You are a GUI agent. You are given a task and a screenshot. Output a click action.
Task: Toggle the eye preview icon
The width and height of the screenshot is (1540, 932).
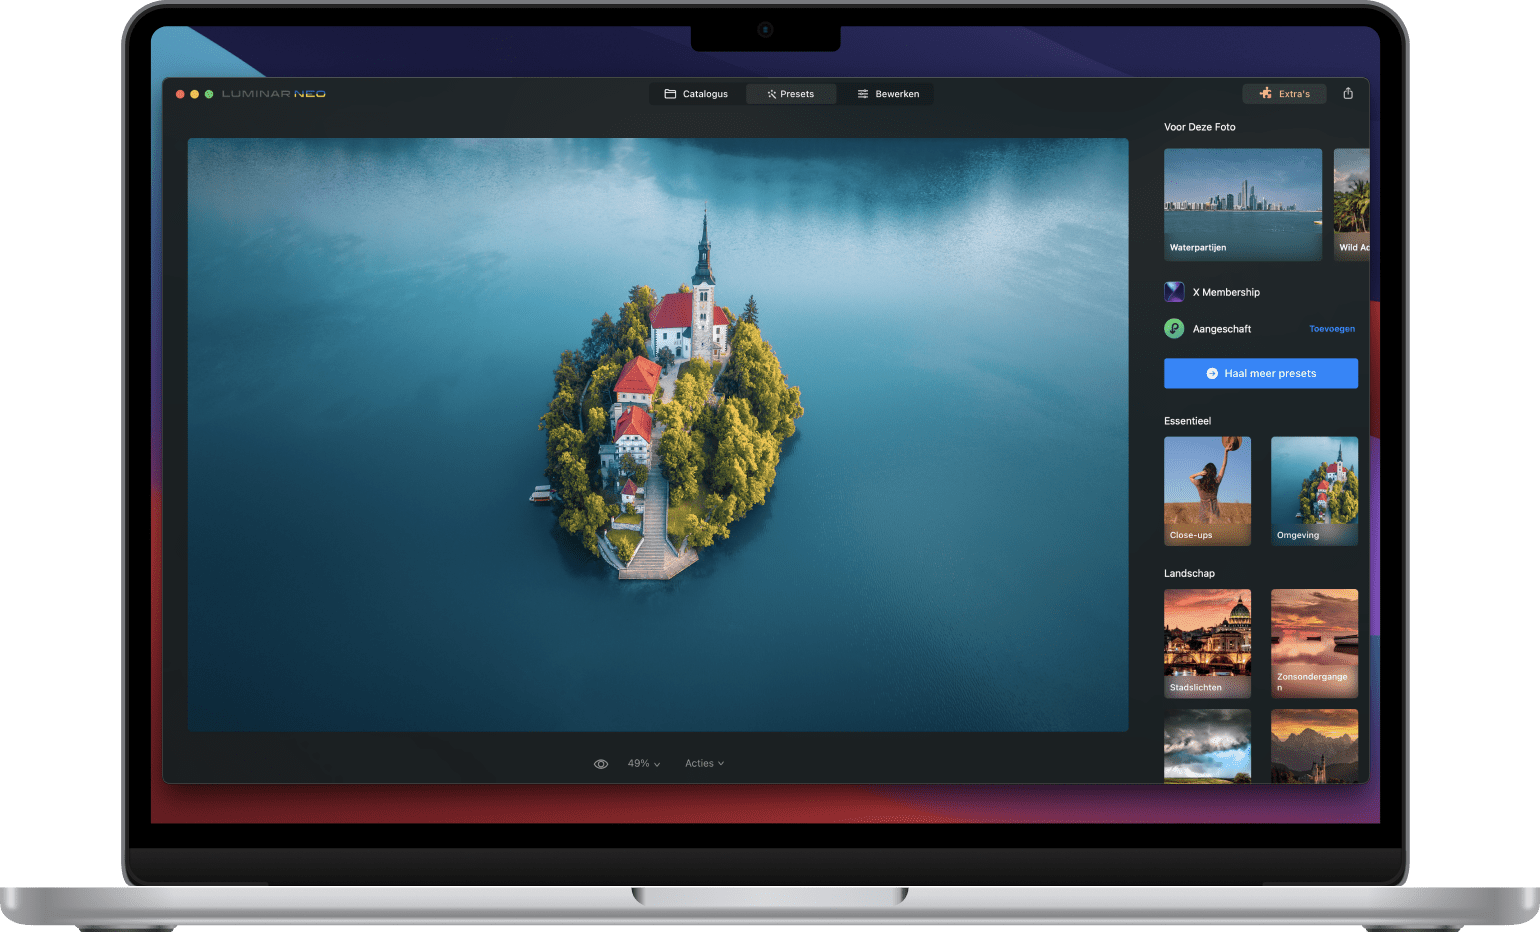pyautogui.click(x=601, y=764)
